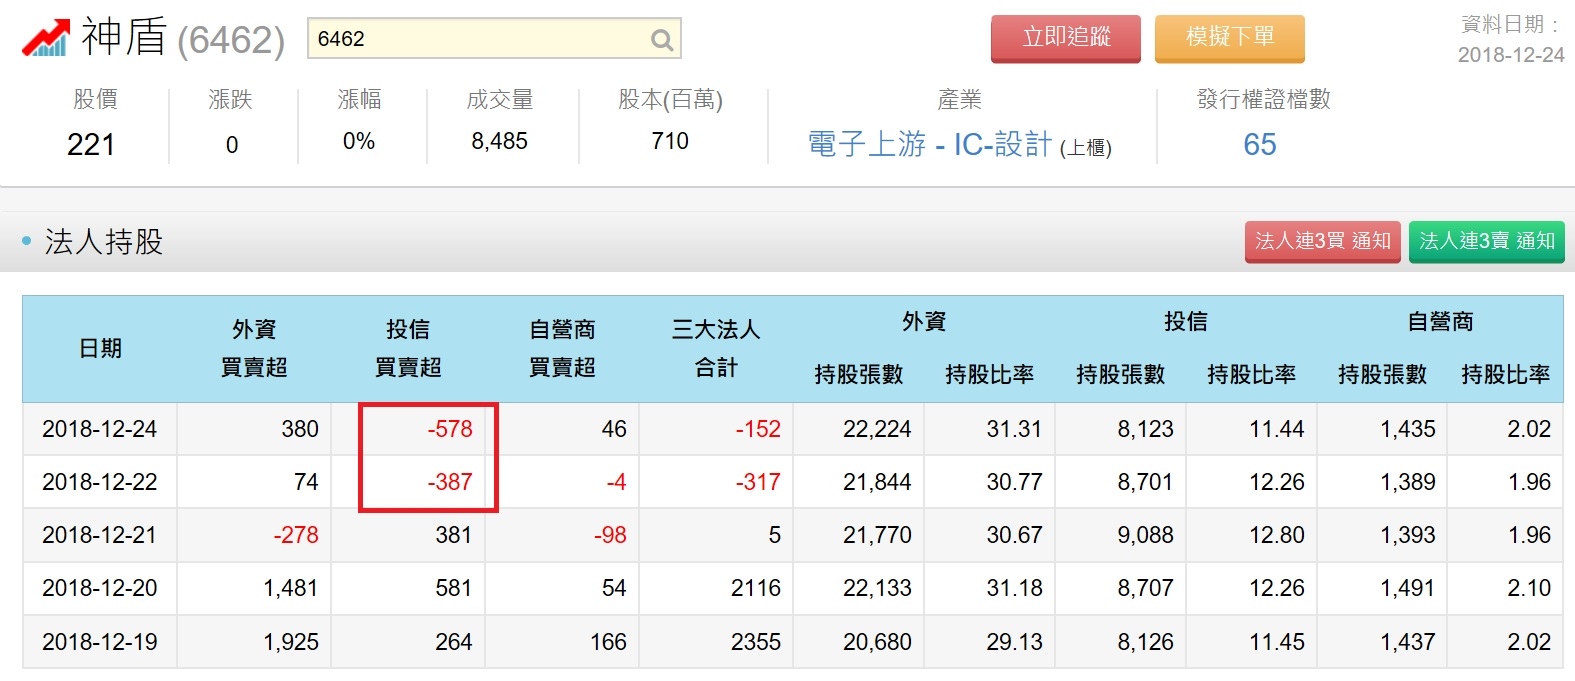The image size is (1575, 681).
Task: Click the 法人連3賣 通知 button
Action: click(x=1487, y=241)
